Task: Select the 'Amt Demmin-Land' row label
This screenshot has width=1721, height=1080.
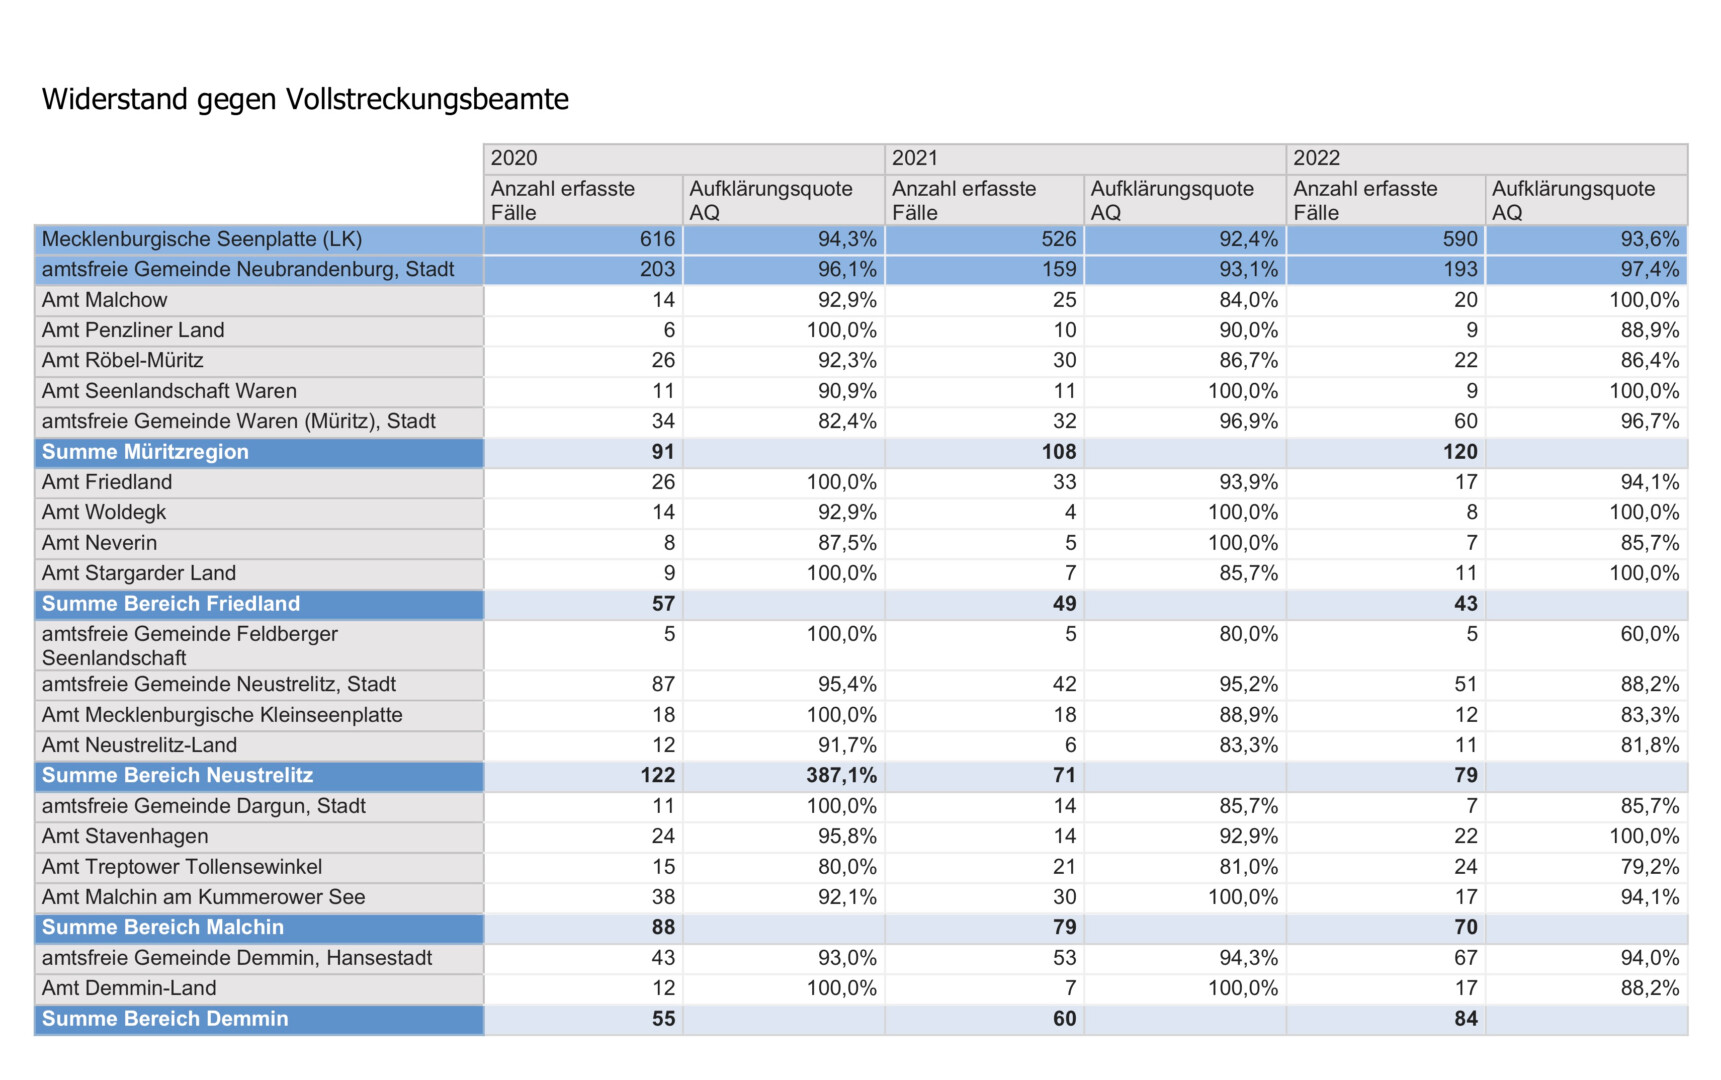Action: [129, 989]
